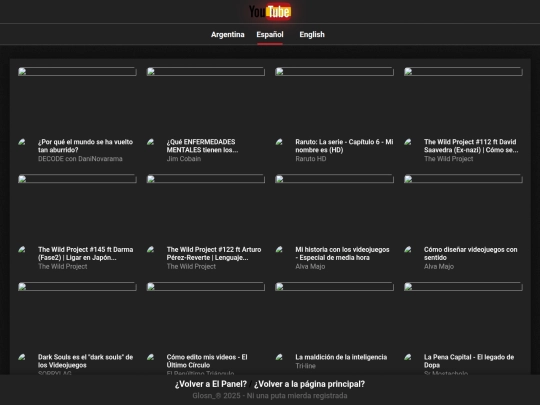This screenshot has width=540, height=405.
Task: Open title Cómo diseñar videojuegos con sentido
Action: tap(470, 253)
